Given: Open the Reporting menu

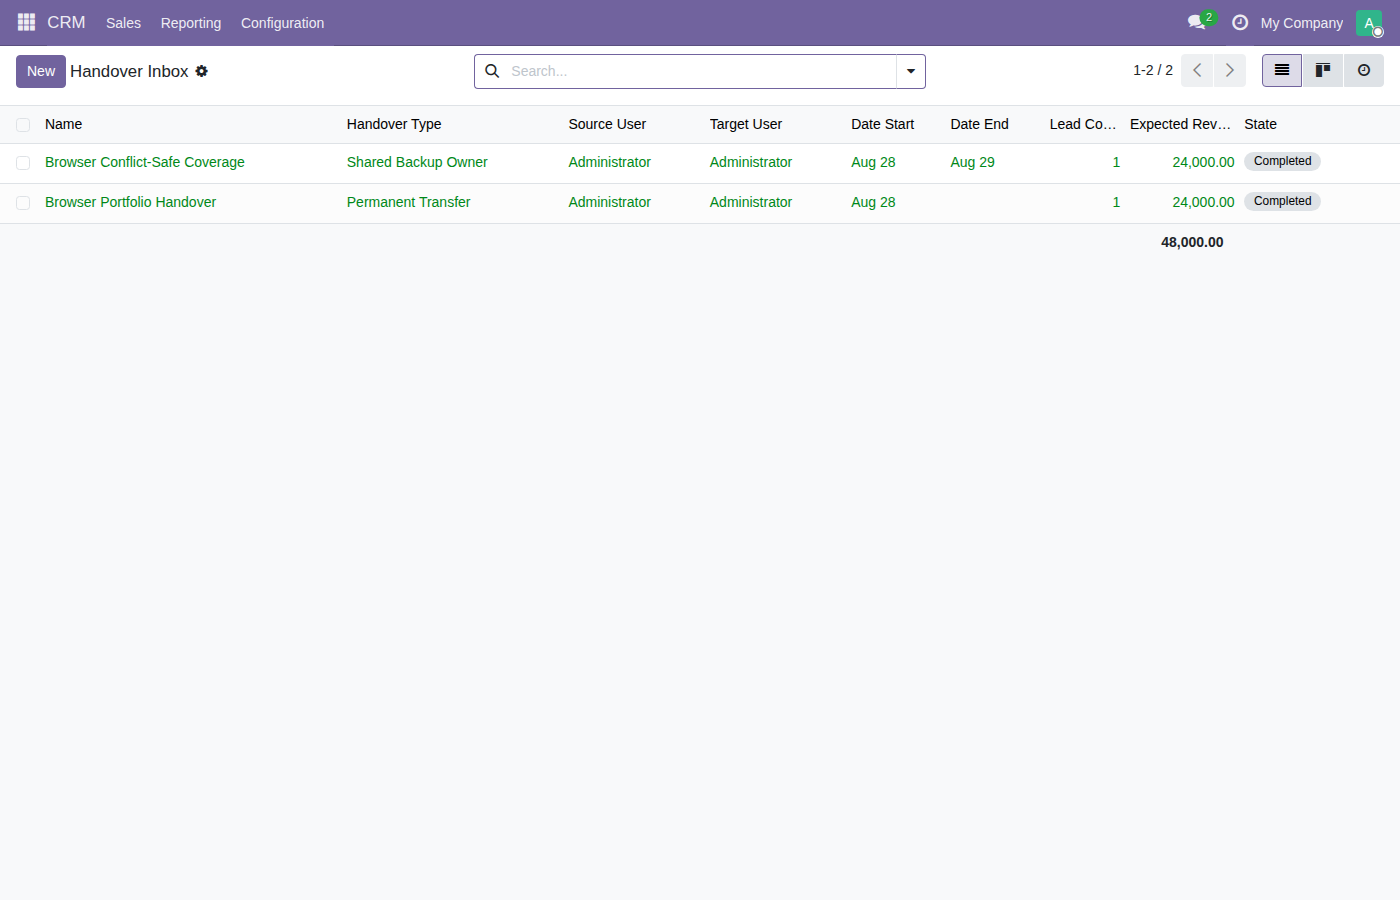Looking at the screenshot, I should (x=191, y=23).
